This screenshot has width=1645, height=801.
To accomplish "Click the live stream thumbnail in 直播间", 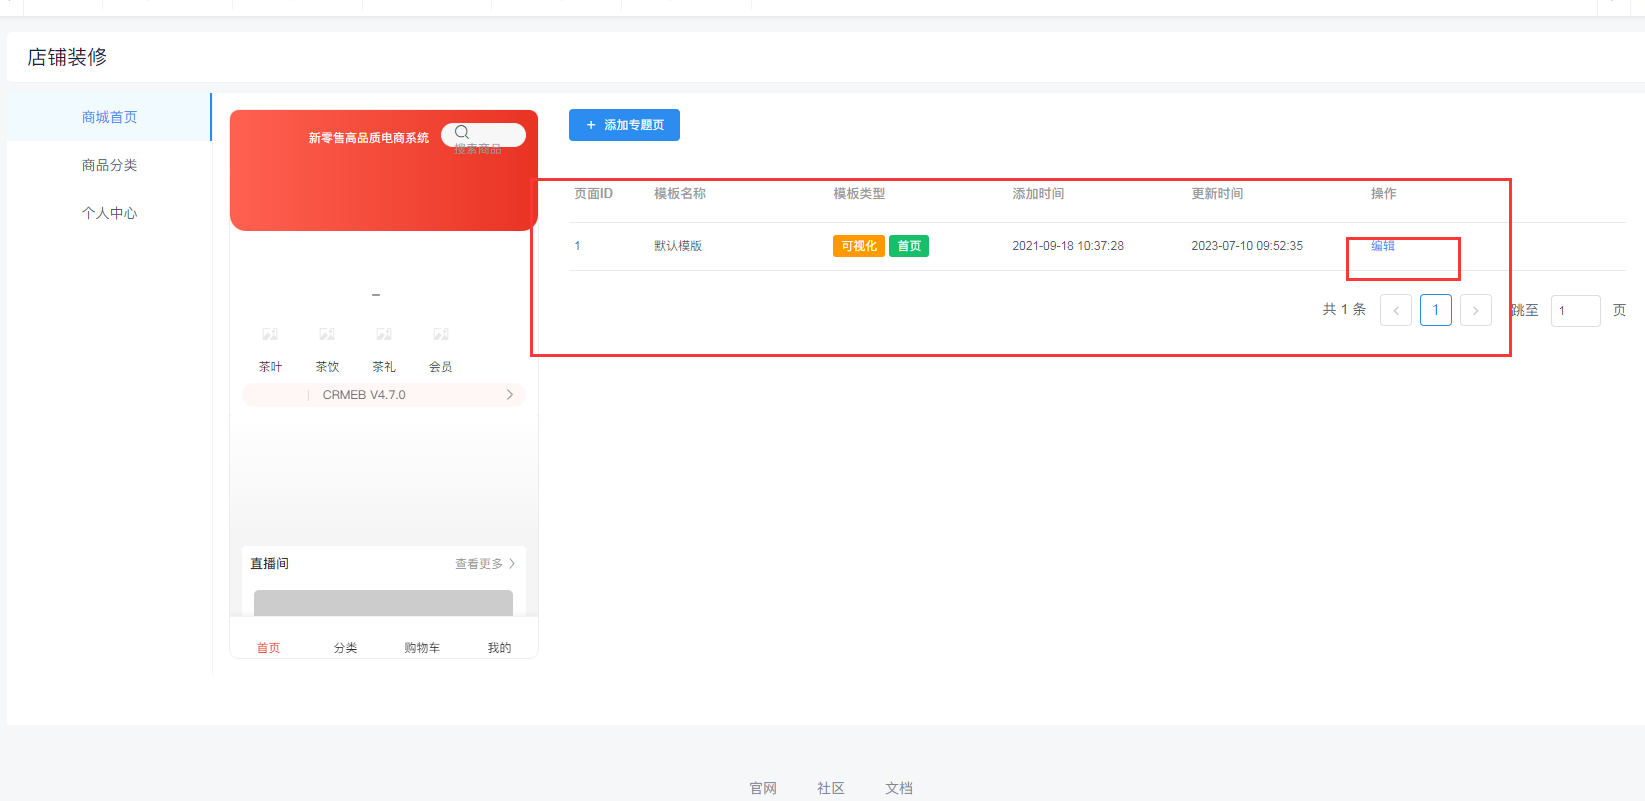I will tap(383, 602).
